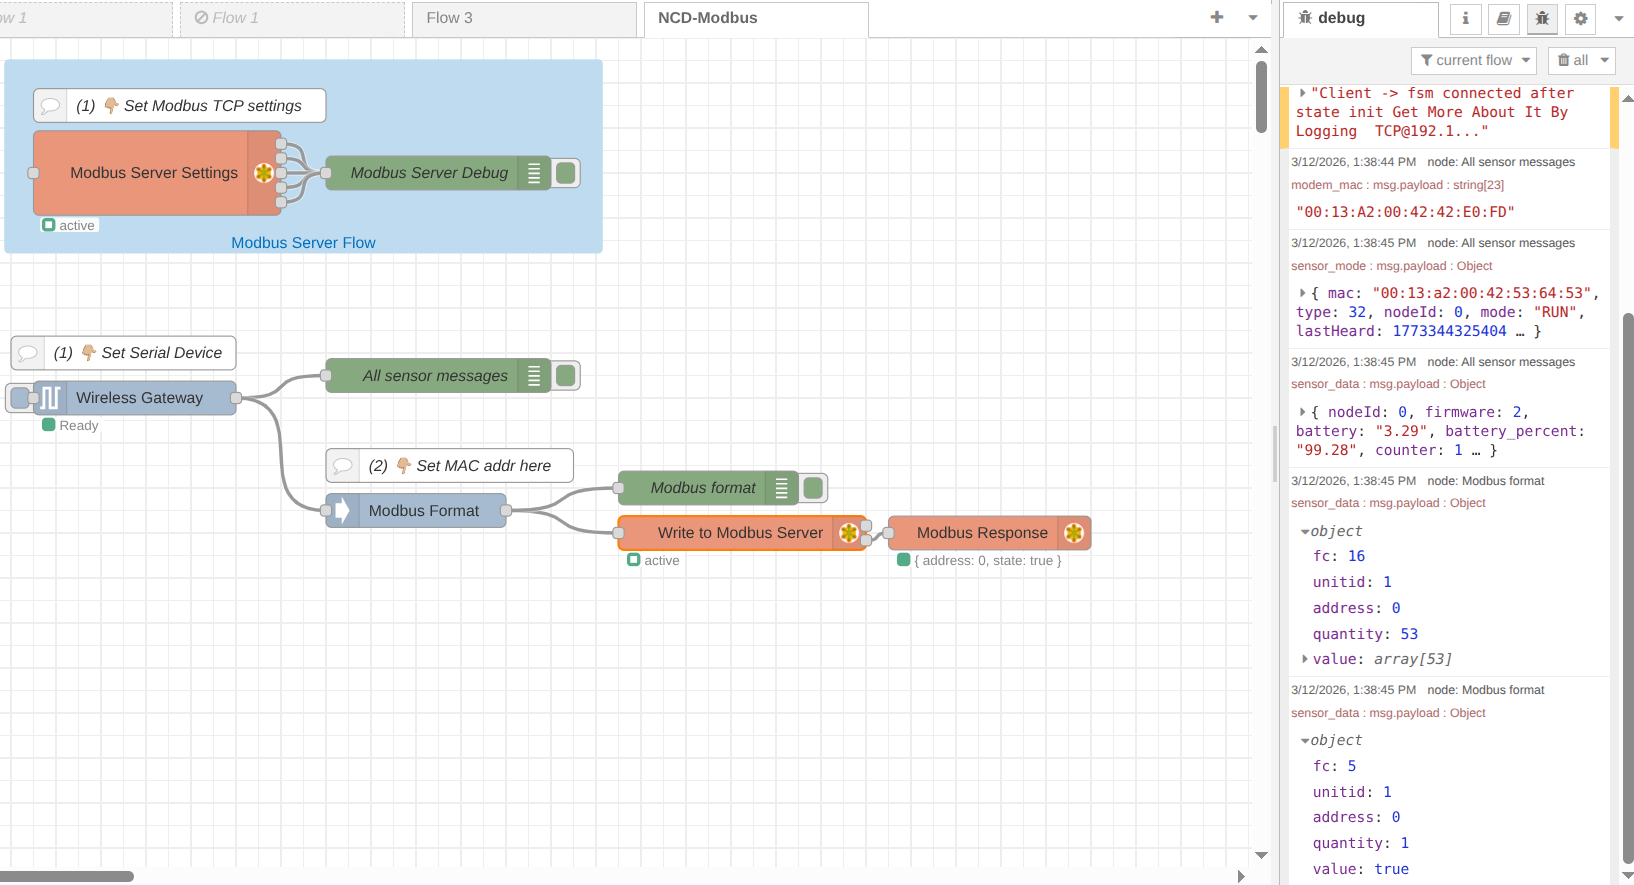Image resolution: width=1634 pixels, height=885 pixels.
Task: Switch to the Flow 3 tab
Action: point(450,18)
